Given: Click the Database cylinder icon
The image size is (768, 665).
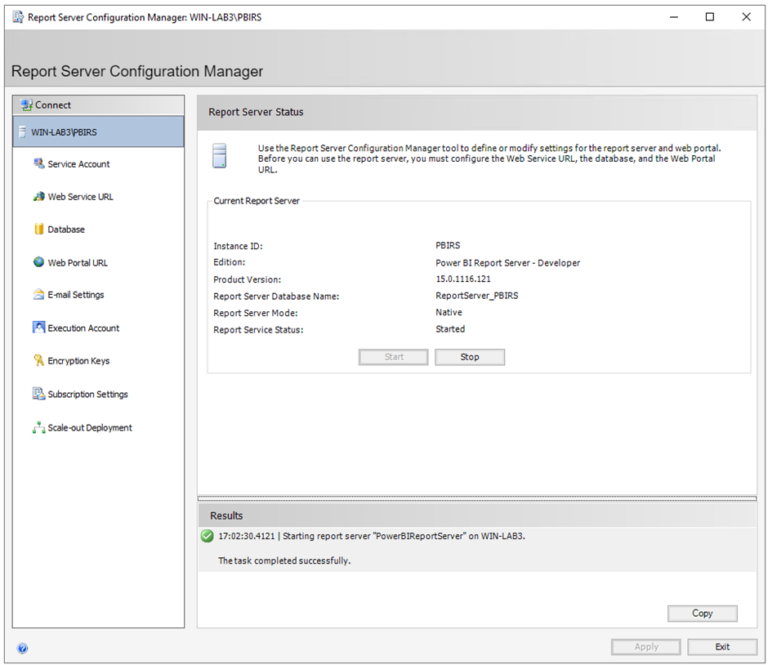Looking at the screenshot, I should click(x=39, y=230).
